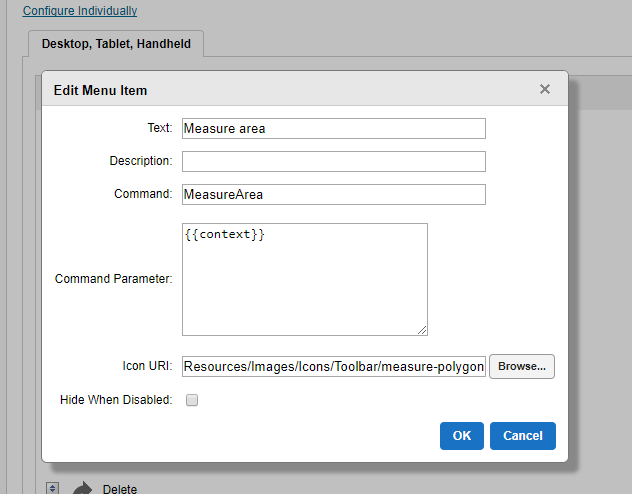
Task: Cancel the Edit Menu Item dialog
Action: tap(523, 436)
